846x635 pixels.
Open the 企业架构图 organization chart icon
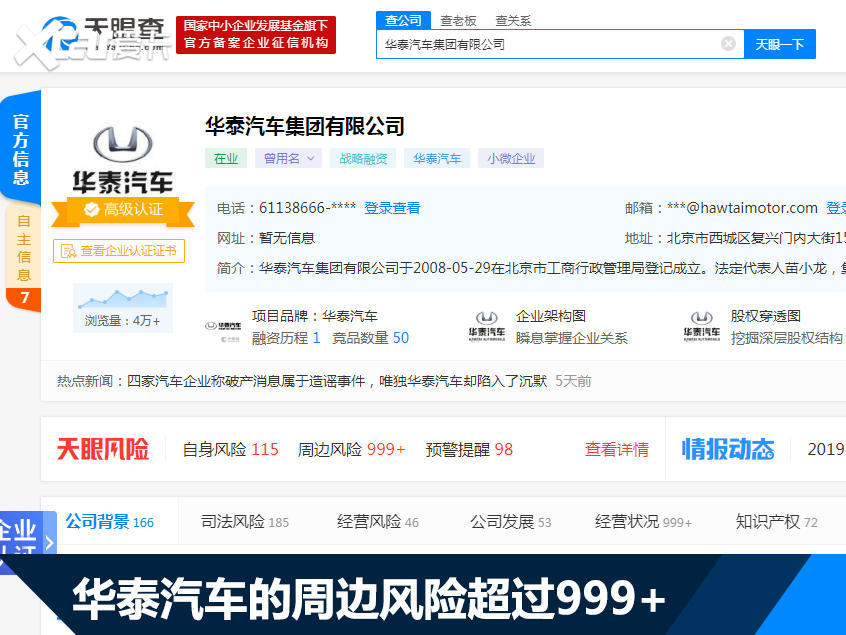point(487,322)
